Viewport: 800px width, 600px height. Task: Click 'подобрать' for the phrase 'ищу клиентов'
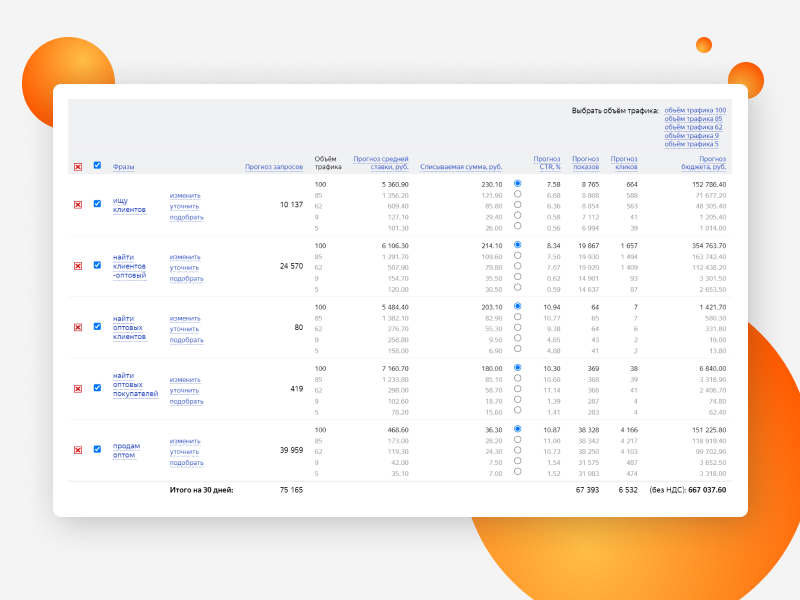pyautogui.click(x=187, y=217)
